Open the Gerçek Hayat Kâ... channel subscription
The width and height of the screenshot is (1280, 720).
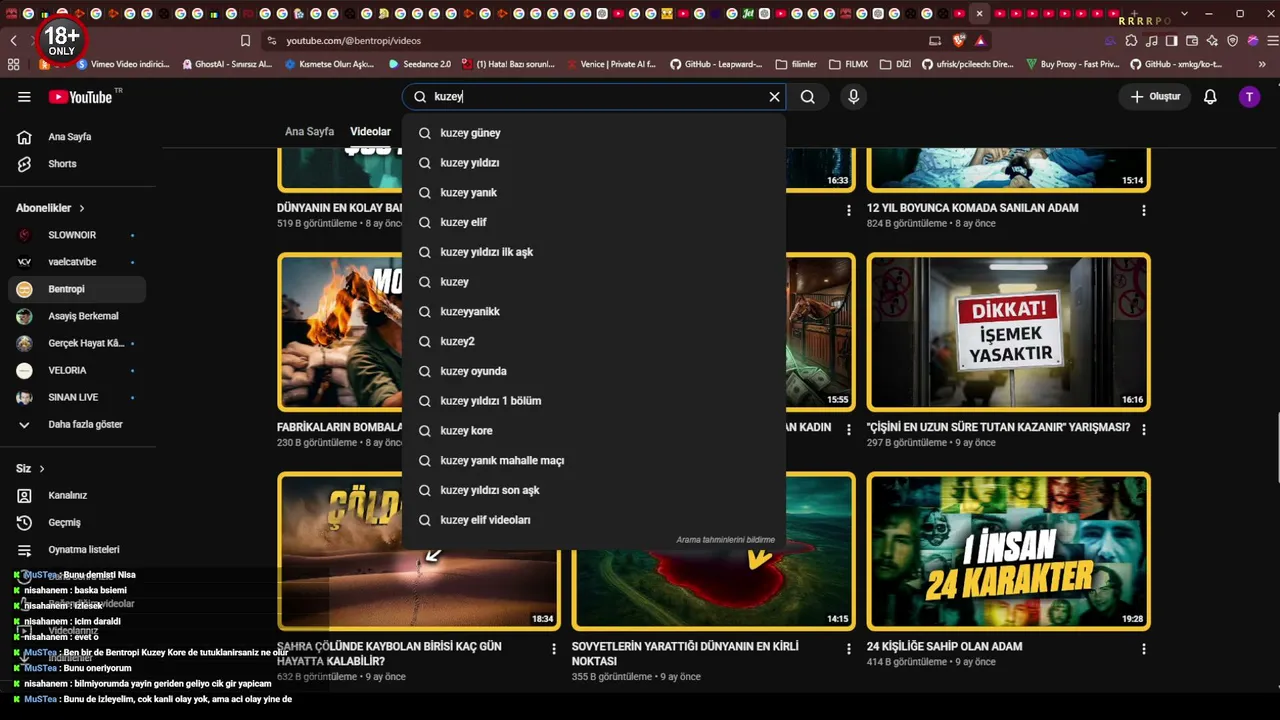(77, 343)
